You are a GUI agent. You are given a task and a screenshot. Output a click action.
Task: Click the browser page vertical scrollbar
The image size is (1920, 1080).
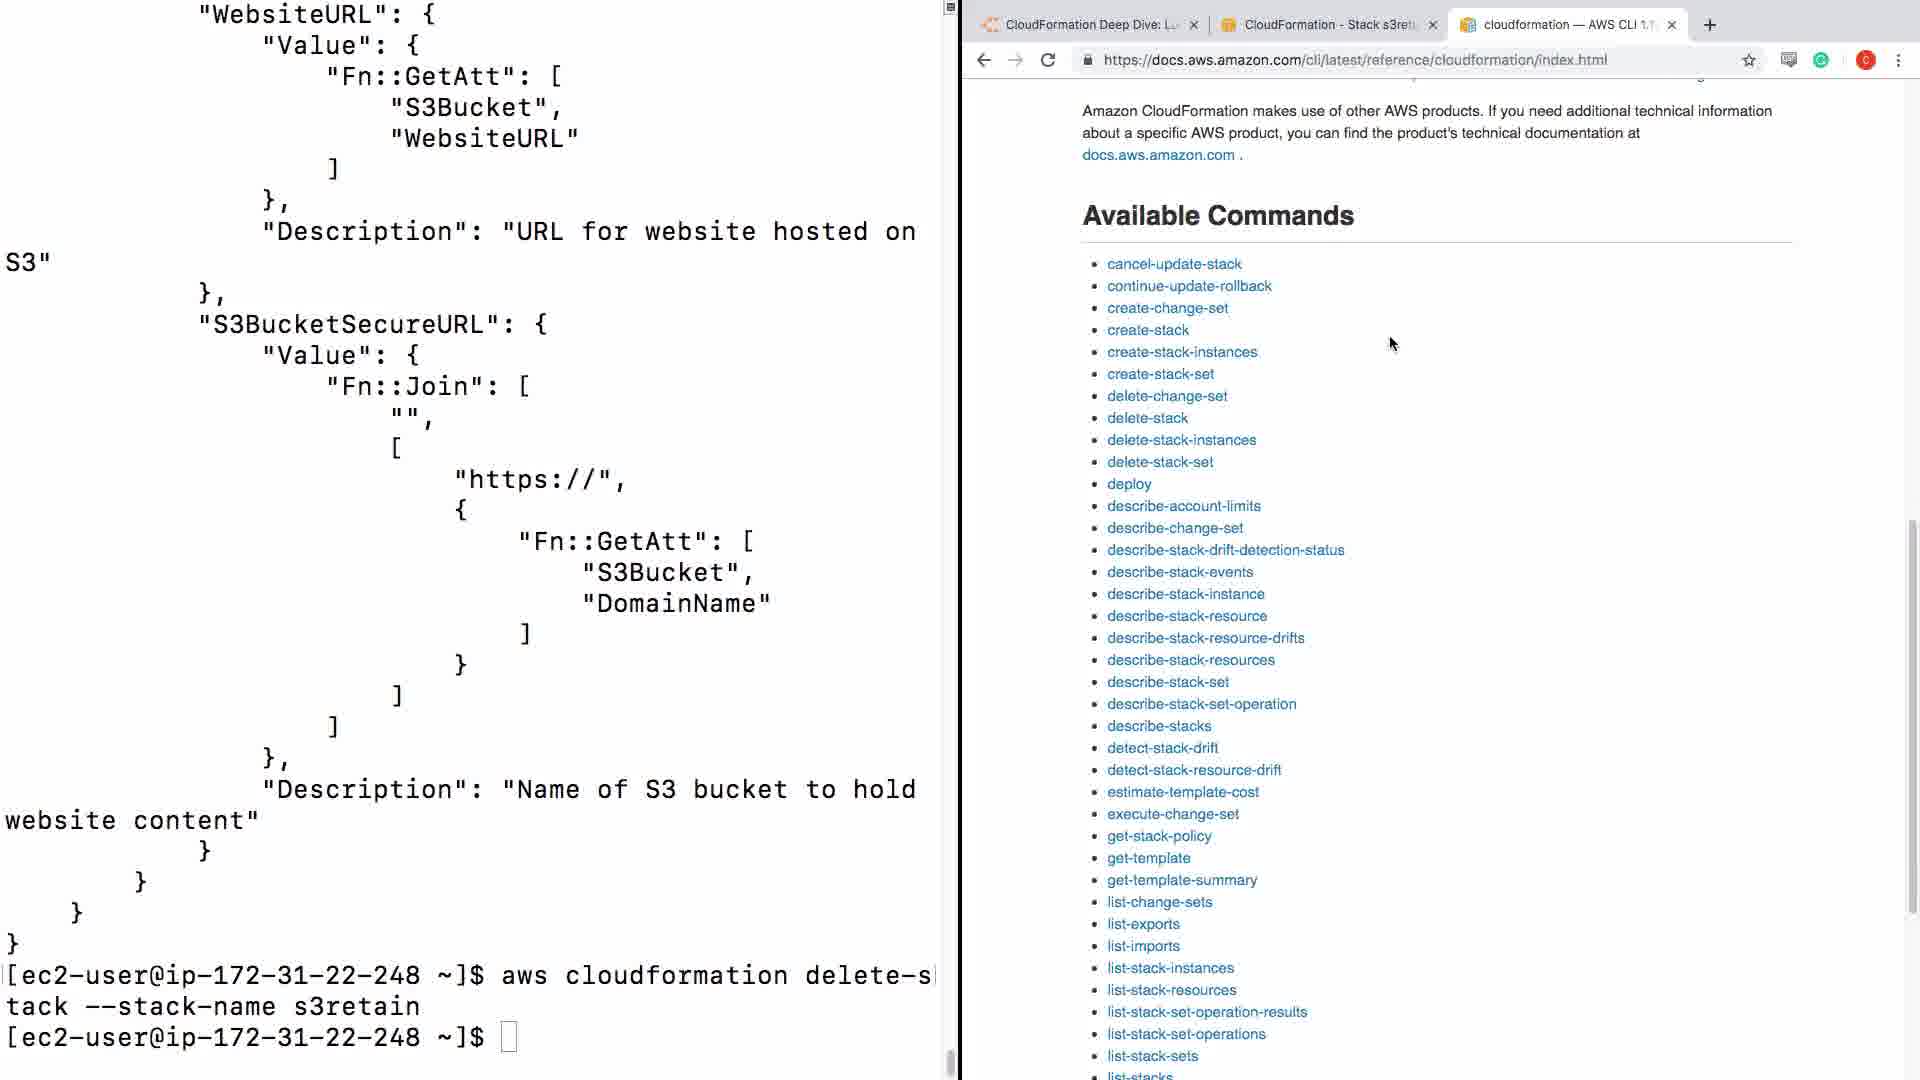[1912, 715]
